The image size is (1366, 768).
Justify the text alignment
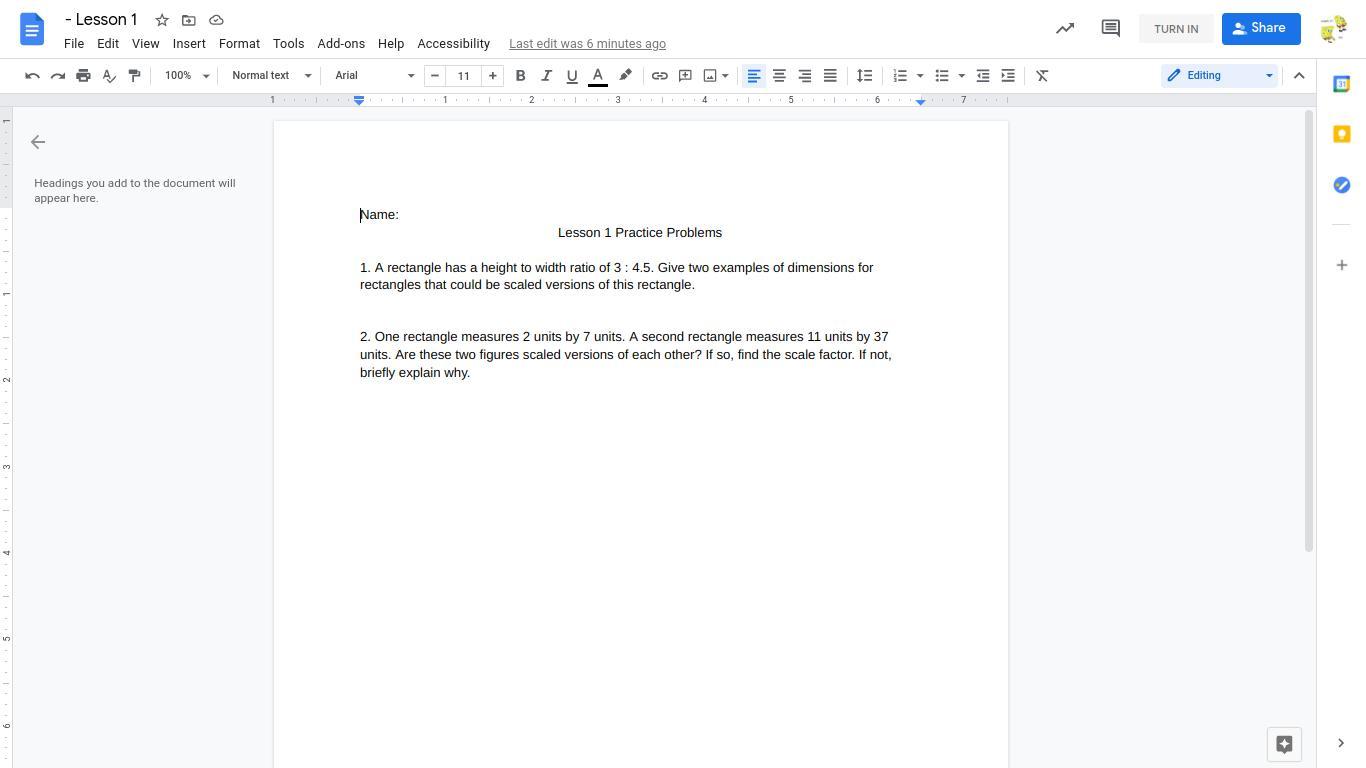point(830,76)
